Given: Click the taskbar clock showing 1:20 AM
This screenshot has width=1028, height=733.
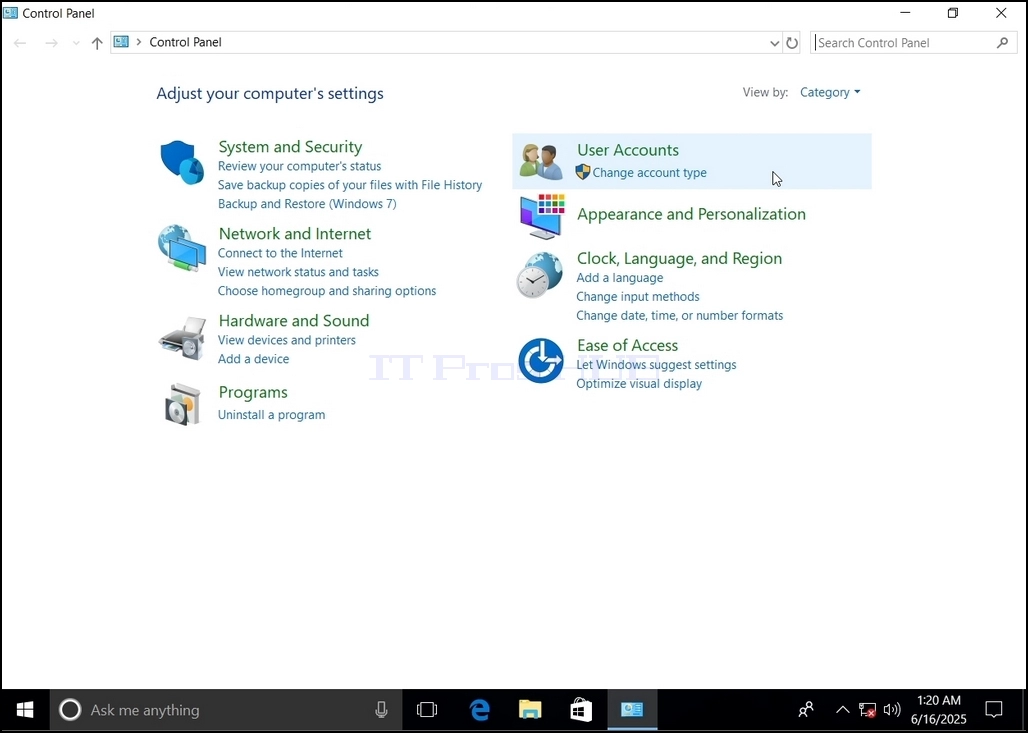Looking at the screenshot, I should coord(939,710).
